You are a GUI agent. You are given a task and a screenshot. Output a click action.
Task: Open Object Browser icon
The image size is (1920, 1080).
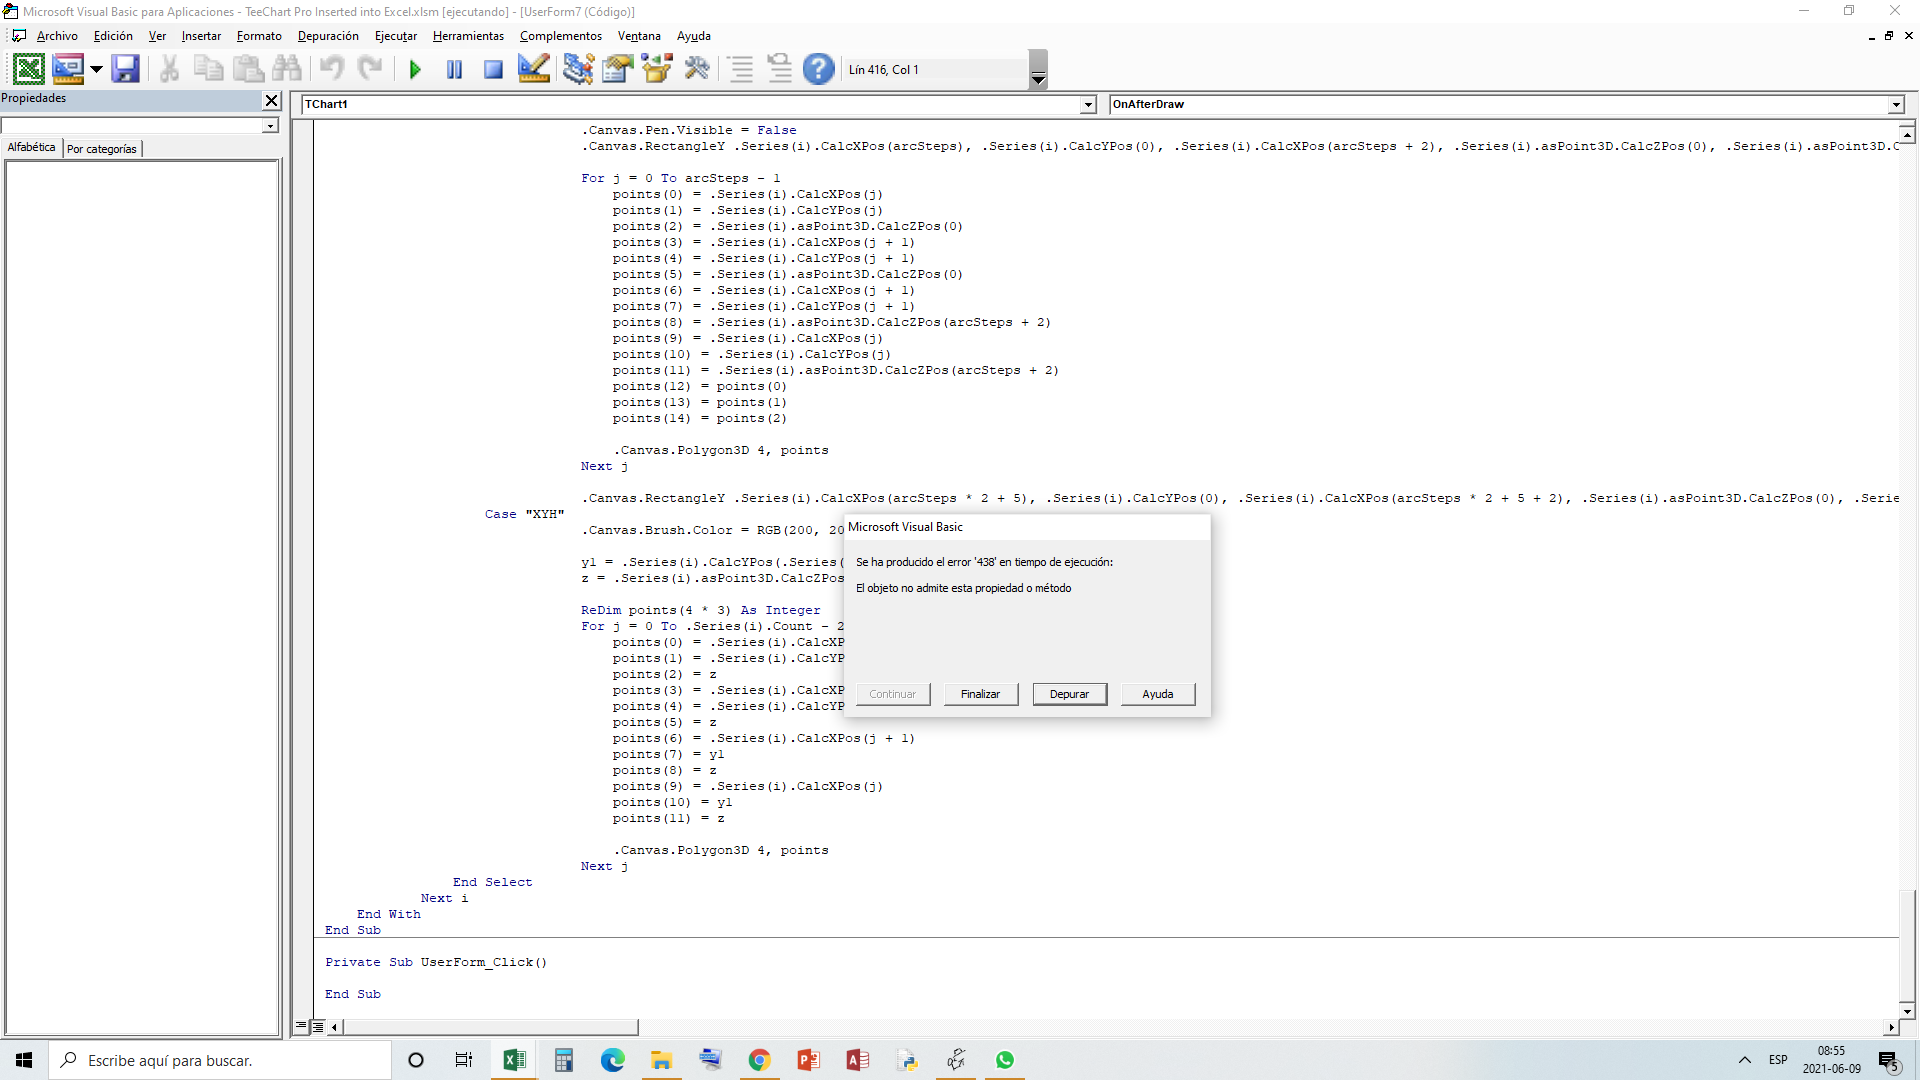tap(657, 69)
